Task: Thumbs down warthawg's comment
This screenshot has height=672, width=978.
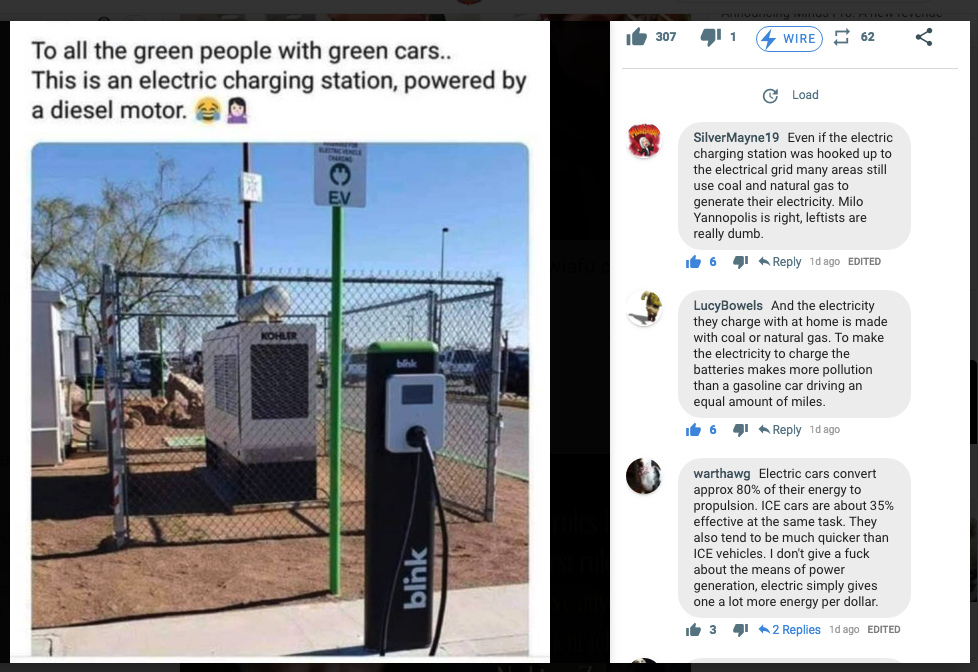Action: [740, 630]
